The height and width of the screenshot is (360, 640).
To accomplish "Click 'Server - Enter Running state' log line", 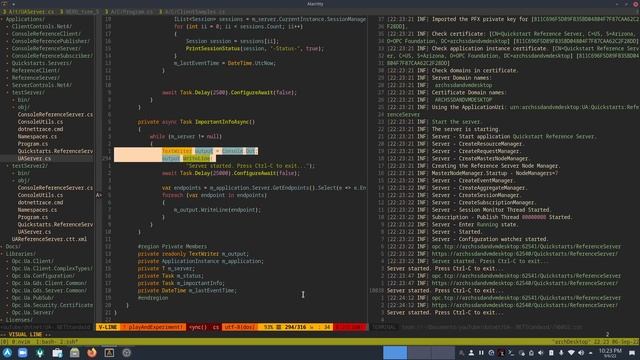I will [x=452, y=224].
